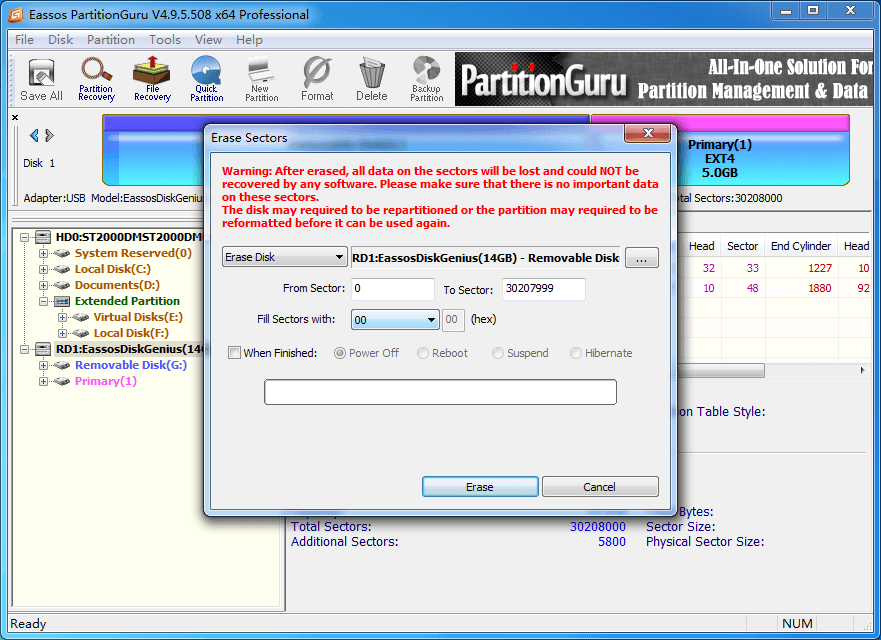Click the End Cylinder column header
This screenshot has height=640, width=881.
point(801,246)
